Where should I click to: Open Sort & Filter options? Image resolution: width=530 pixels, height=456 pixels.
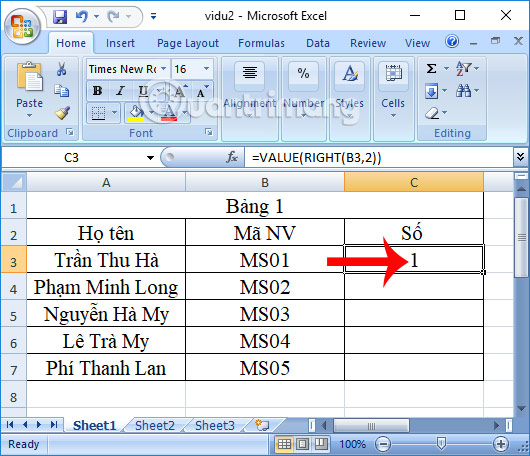tap(467, 69)
